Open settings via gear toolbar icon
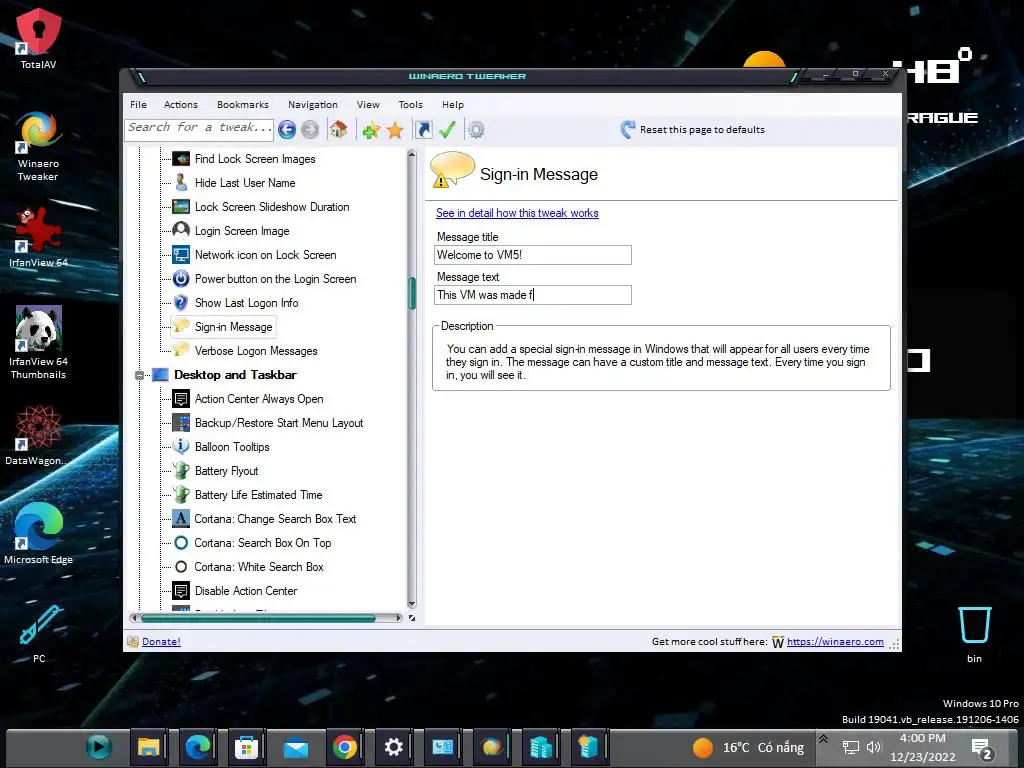1024x768 pixels. (476, 130)
